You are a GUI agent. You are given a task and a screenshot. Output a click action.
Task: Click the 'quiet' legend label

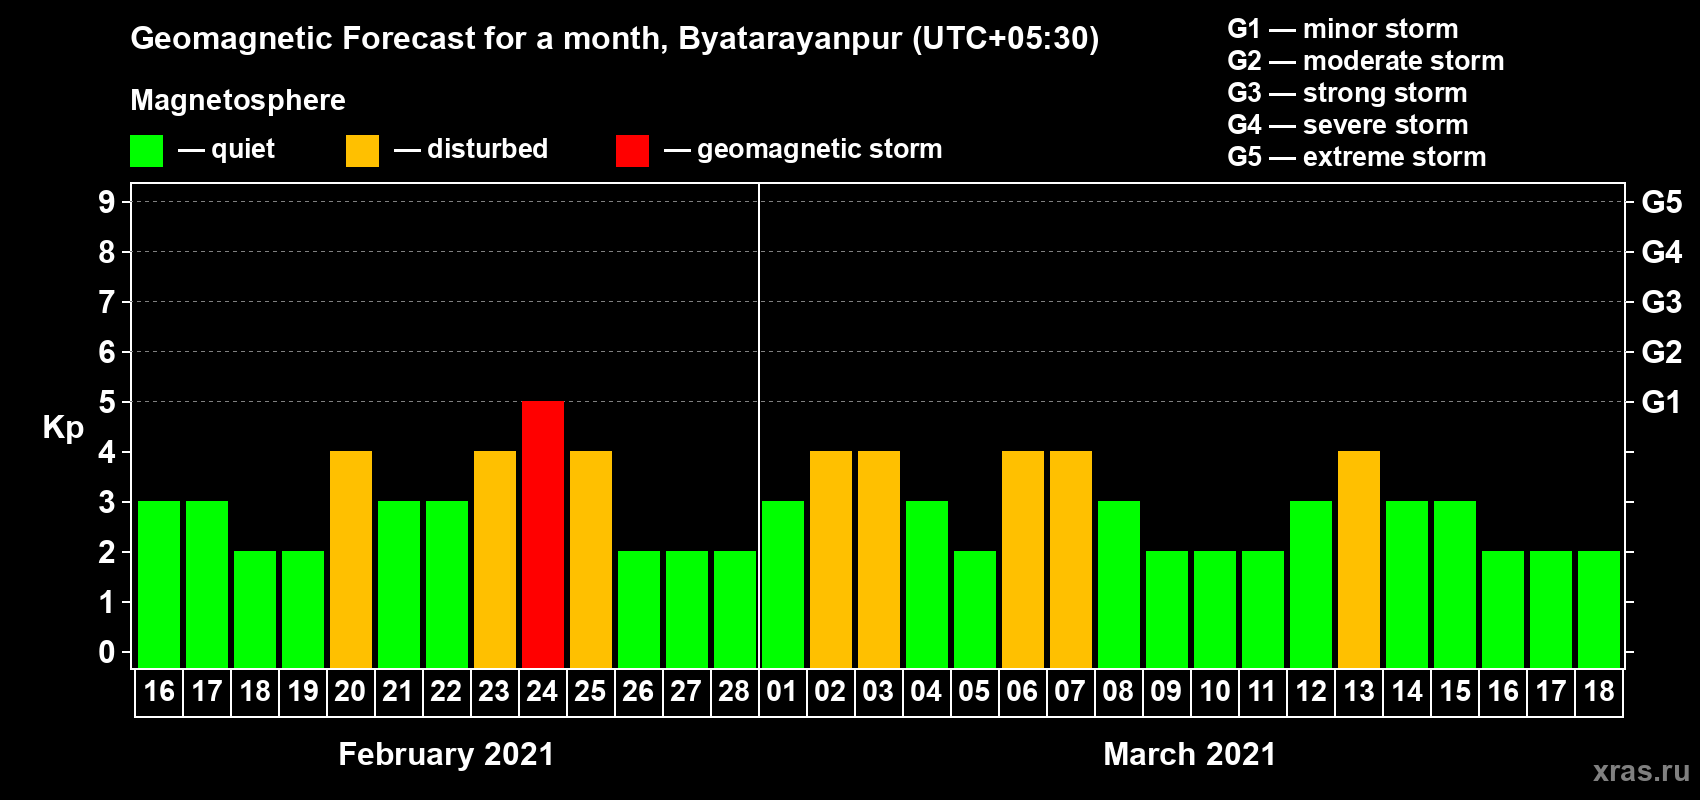(x=243, y=149)
